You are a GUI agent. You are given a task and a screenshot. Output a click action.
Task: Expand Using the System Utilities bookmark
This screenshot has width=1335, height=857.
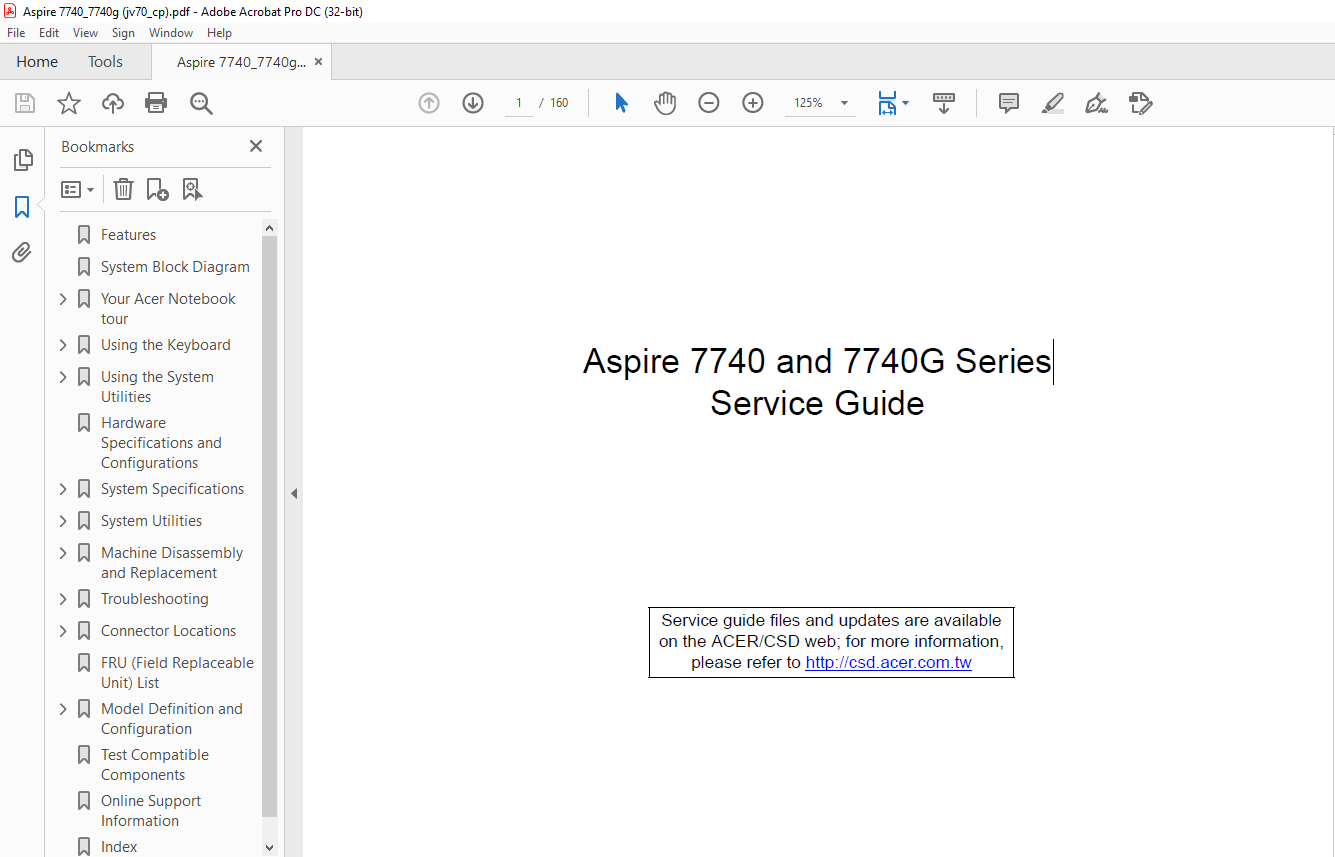click(x=63, y=377)
